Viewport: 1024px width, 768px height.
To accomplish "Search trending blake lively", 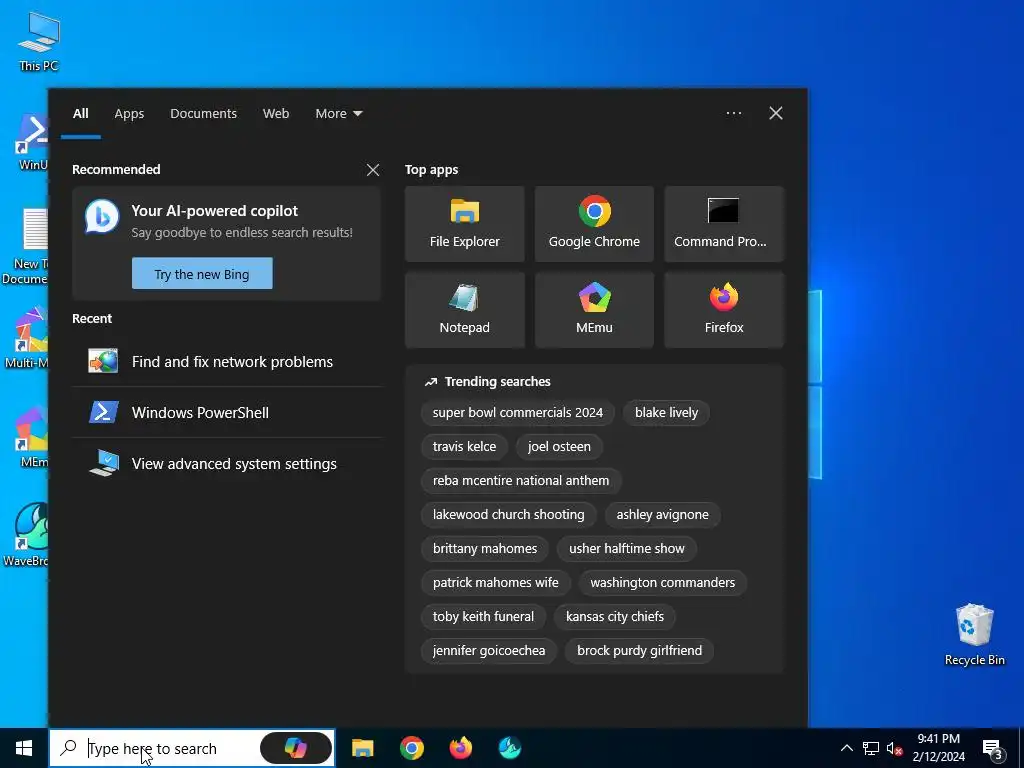I will click(x=666, y=412).
